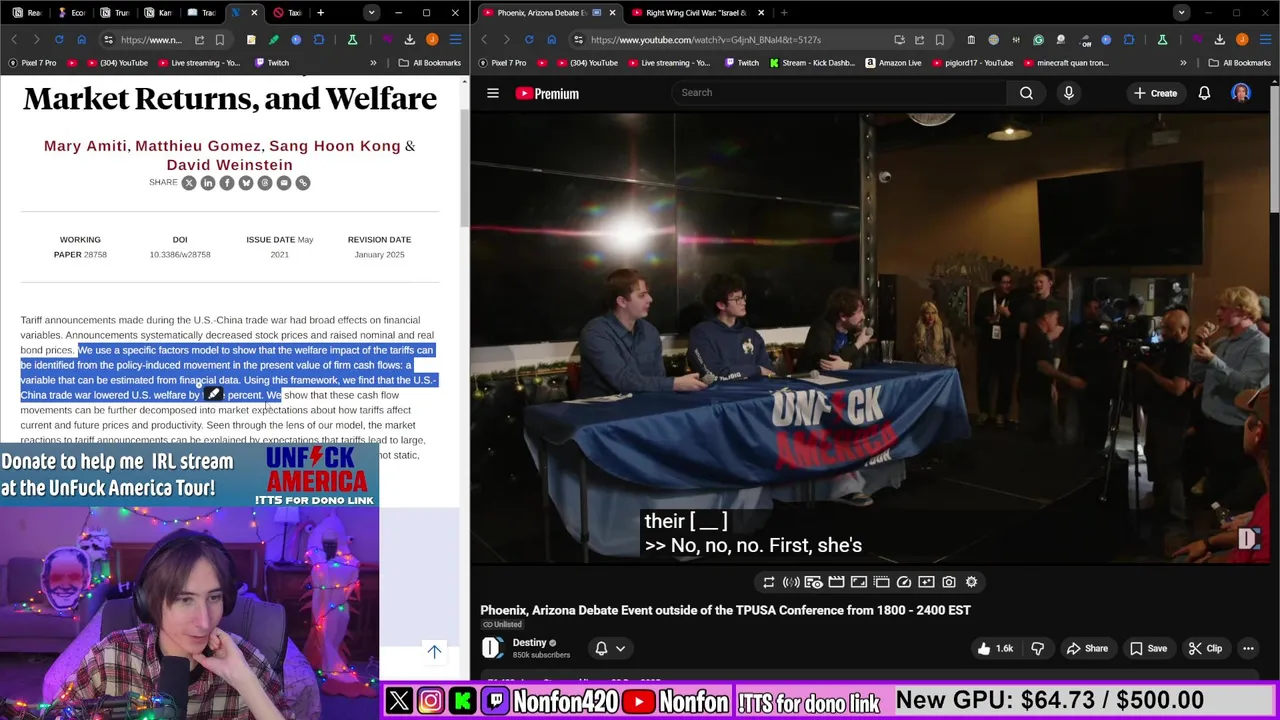Image resolution: width=1280 pixels, height=720 pixels.
Task: Open downloads in right browser toolbar
Action: [1219, 40]
